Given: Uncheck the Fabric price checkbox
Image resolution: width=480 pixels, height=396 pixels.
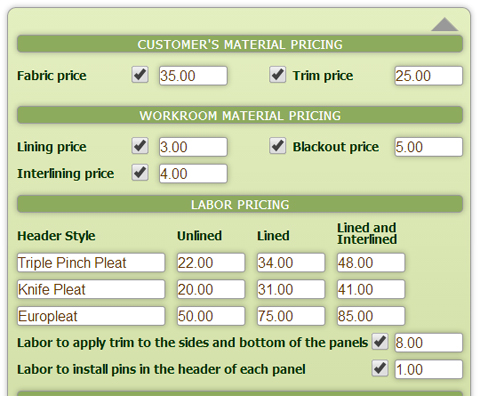Looking at the screenshot, I should pyautogui.click(x=140, y=75).
